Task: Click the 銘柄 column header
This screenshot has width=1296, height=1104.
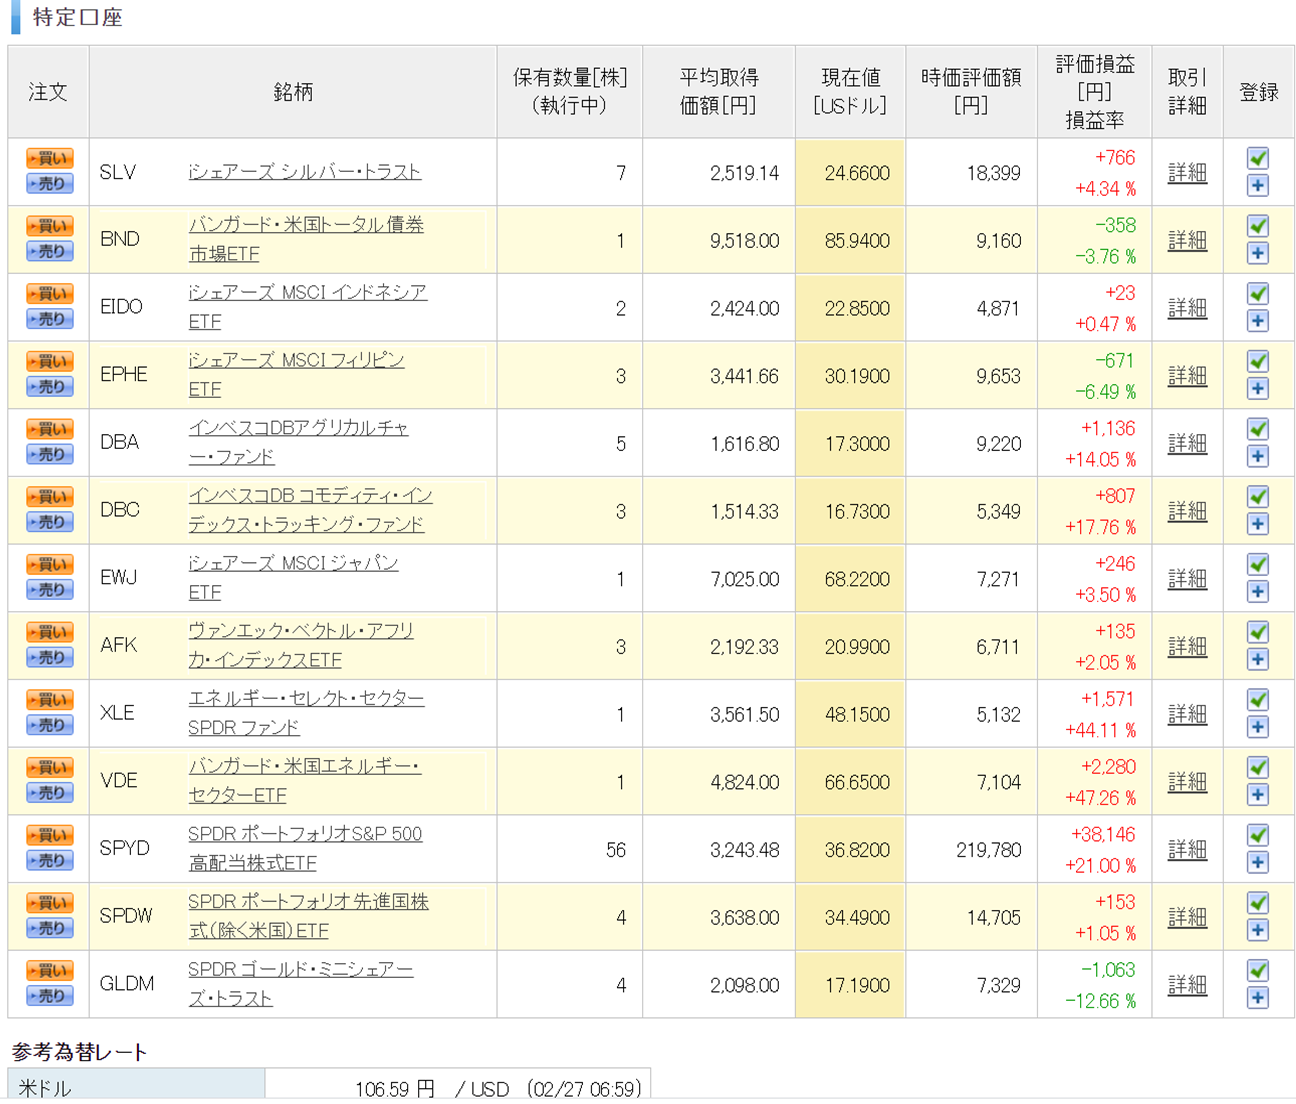Action: tap(292, 92)
